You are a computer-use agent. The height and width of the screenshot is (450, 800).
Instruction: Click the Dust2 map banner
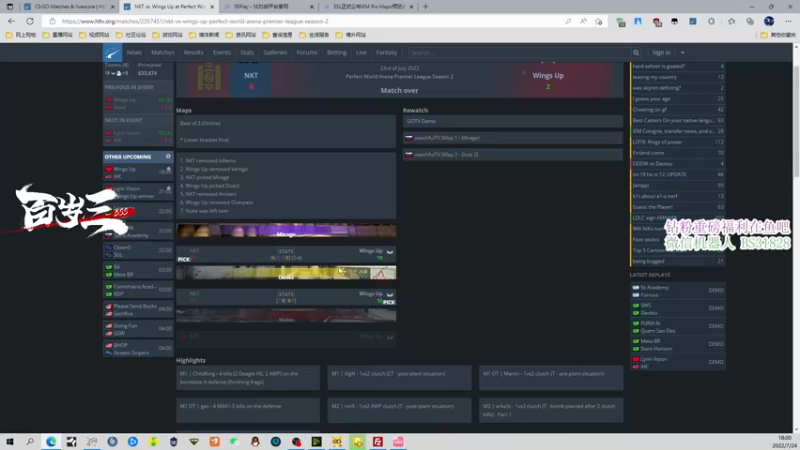point(286,273)
